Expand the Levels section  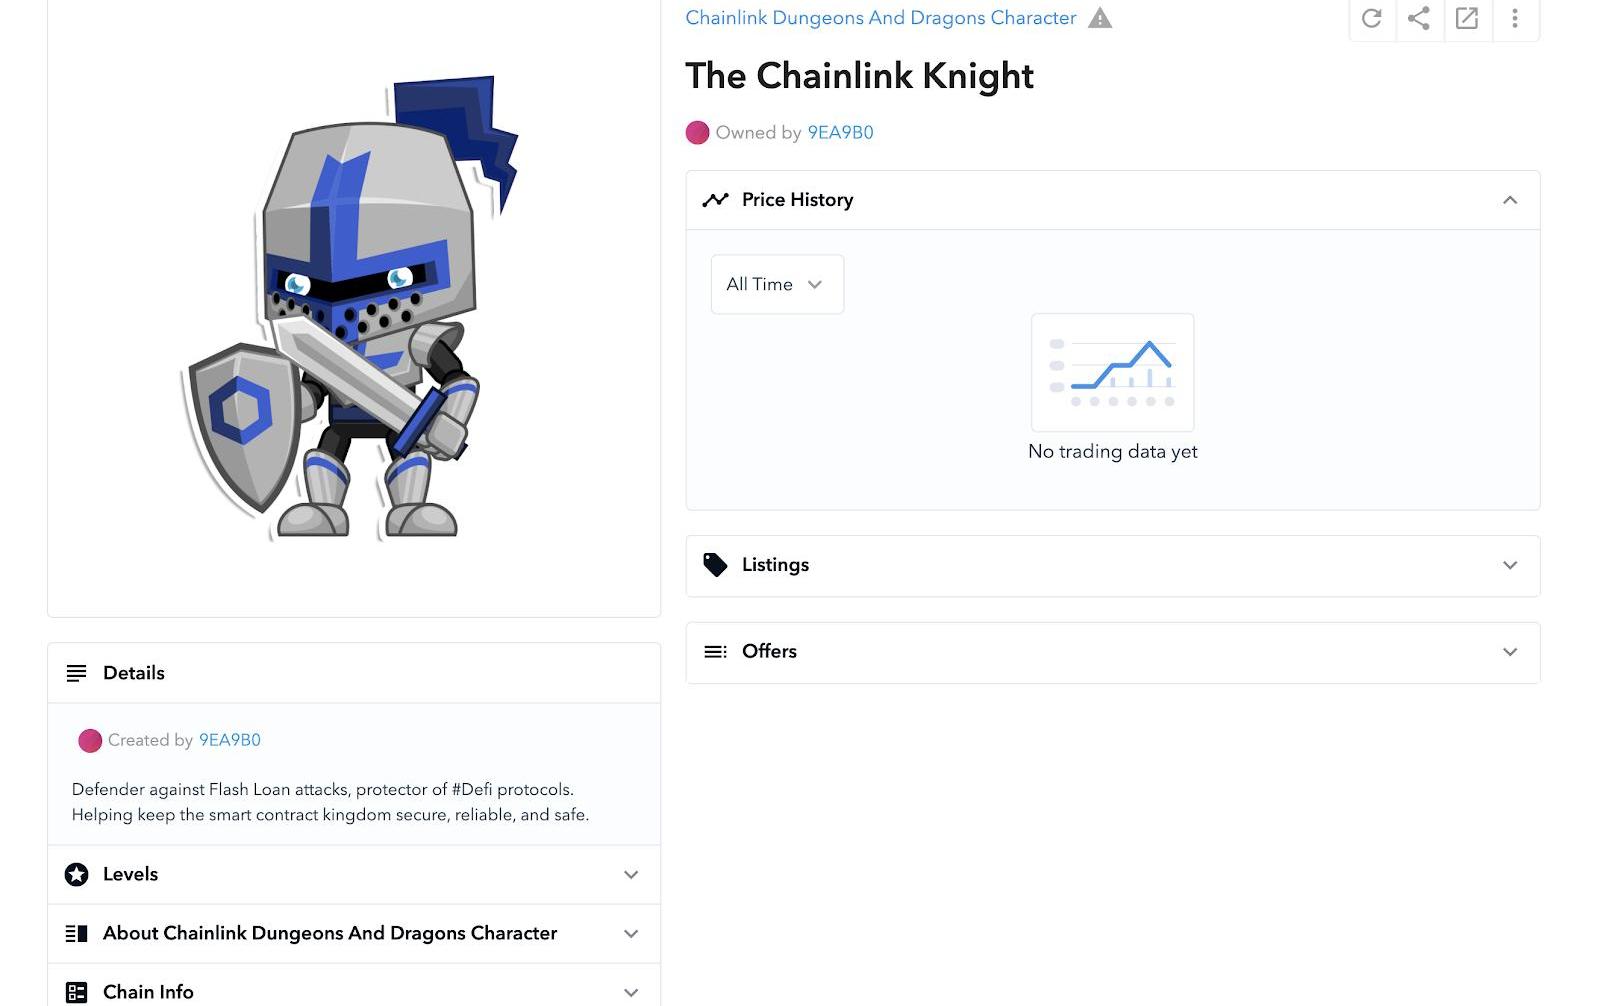pyautogui.click(x=631, y=874)
